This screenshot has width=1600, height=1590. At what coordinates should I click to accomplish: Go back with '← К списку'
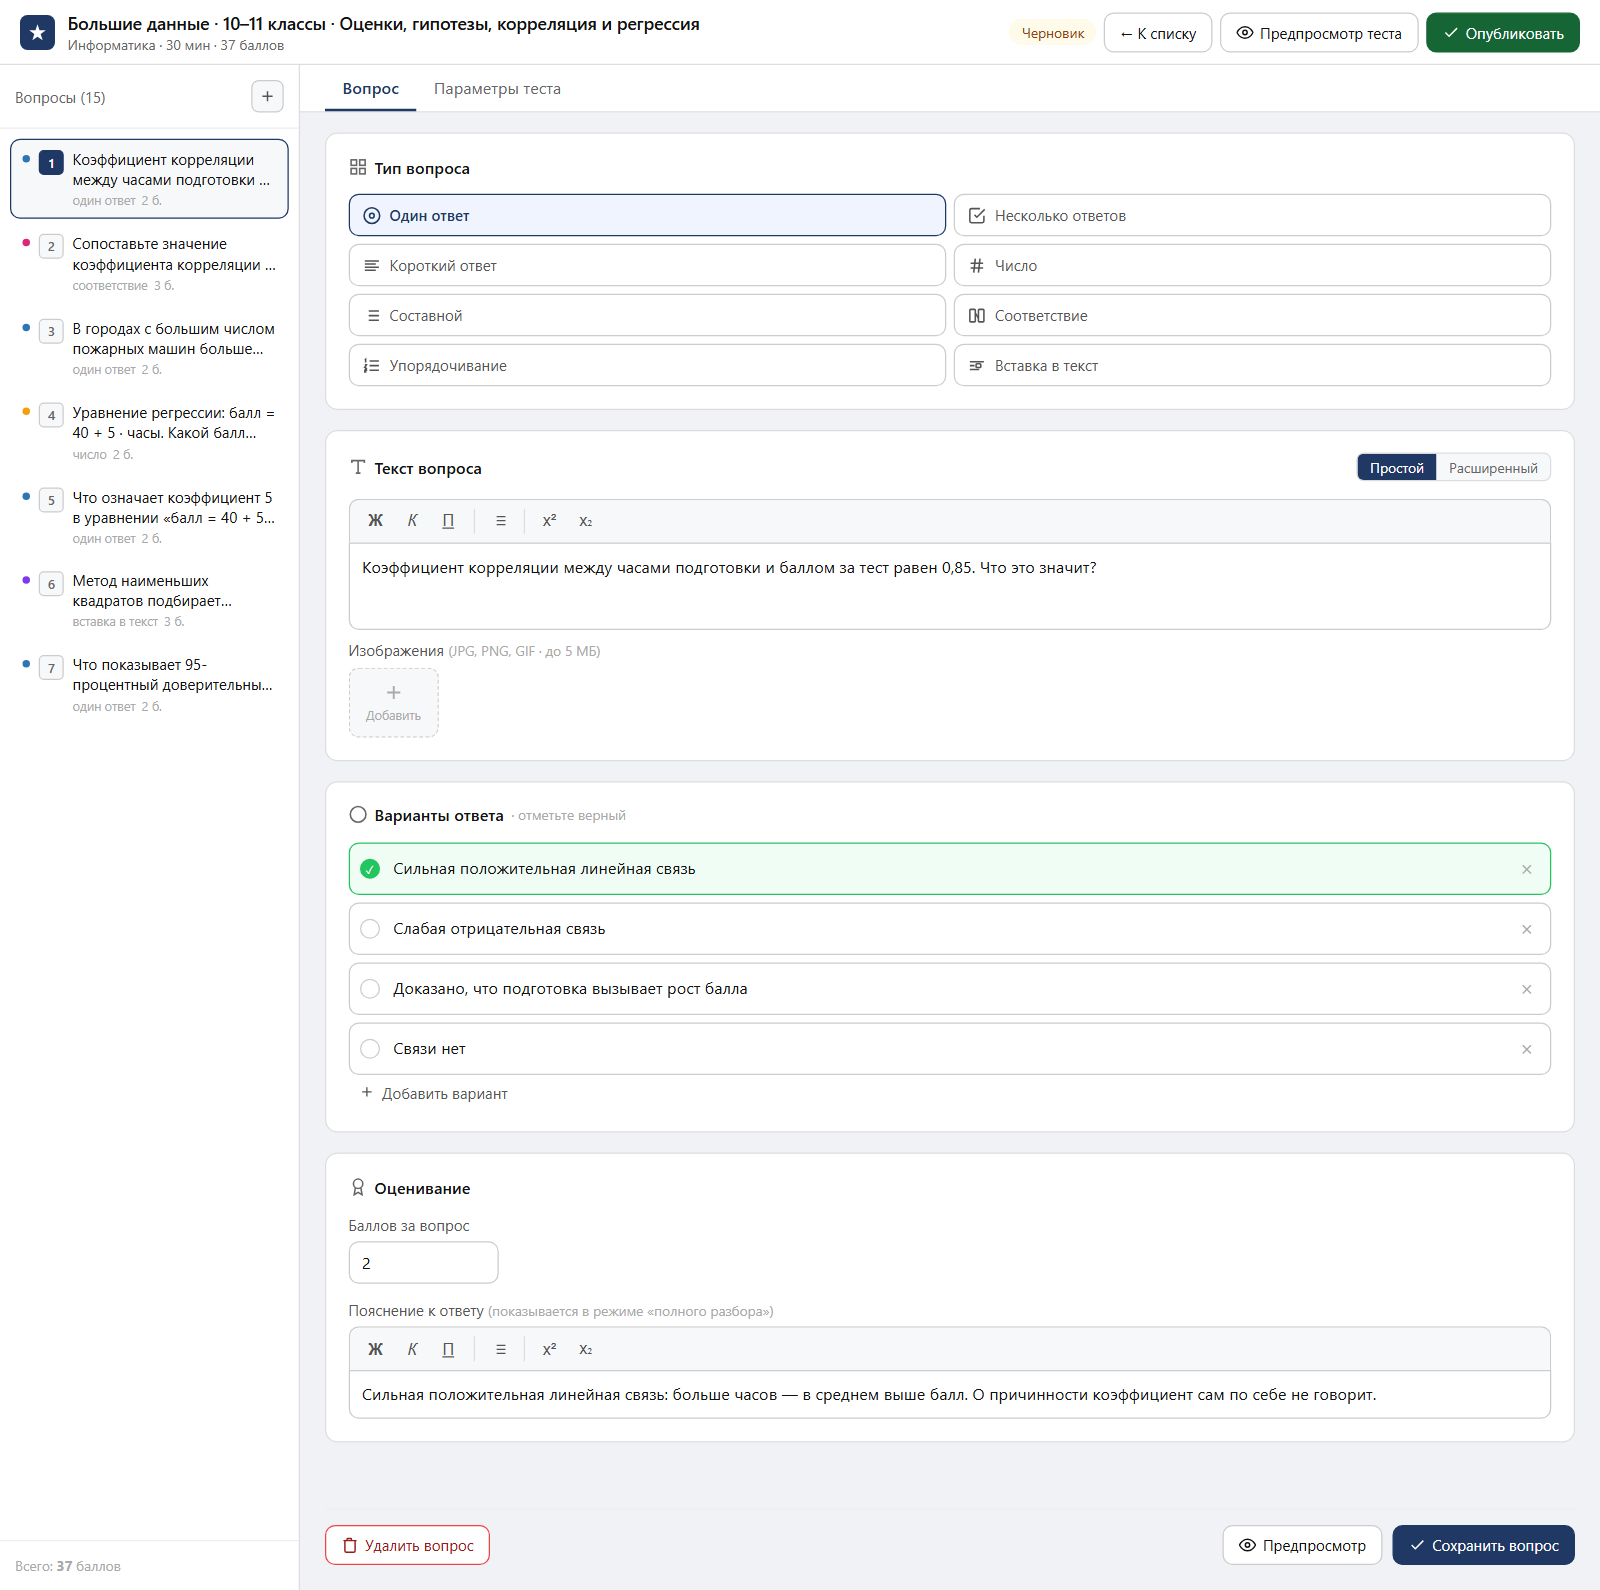click(x=1158, y=33)
